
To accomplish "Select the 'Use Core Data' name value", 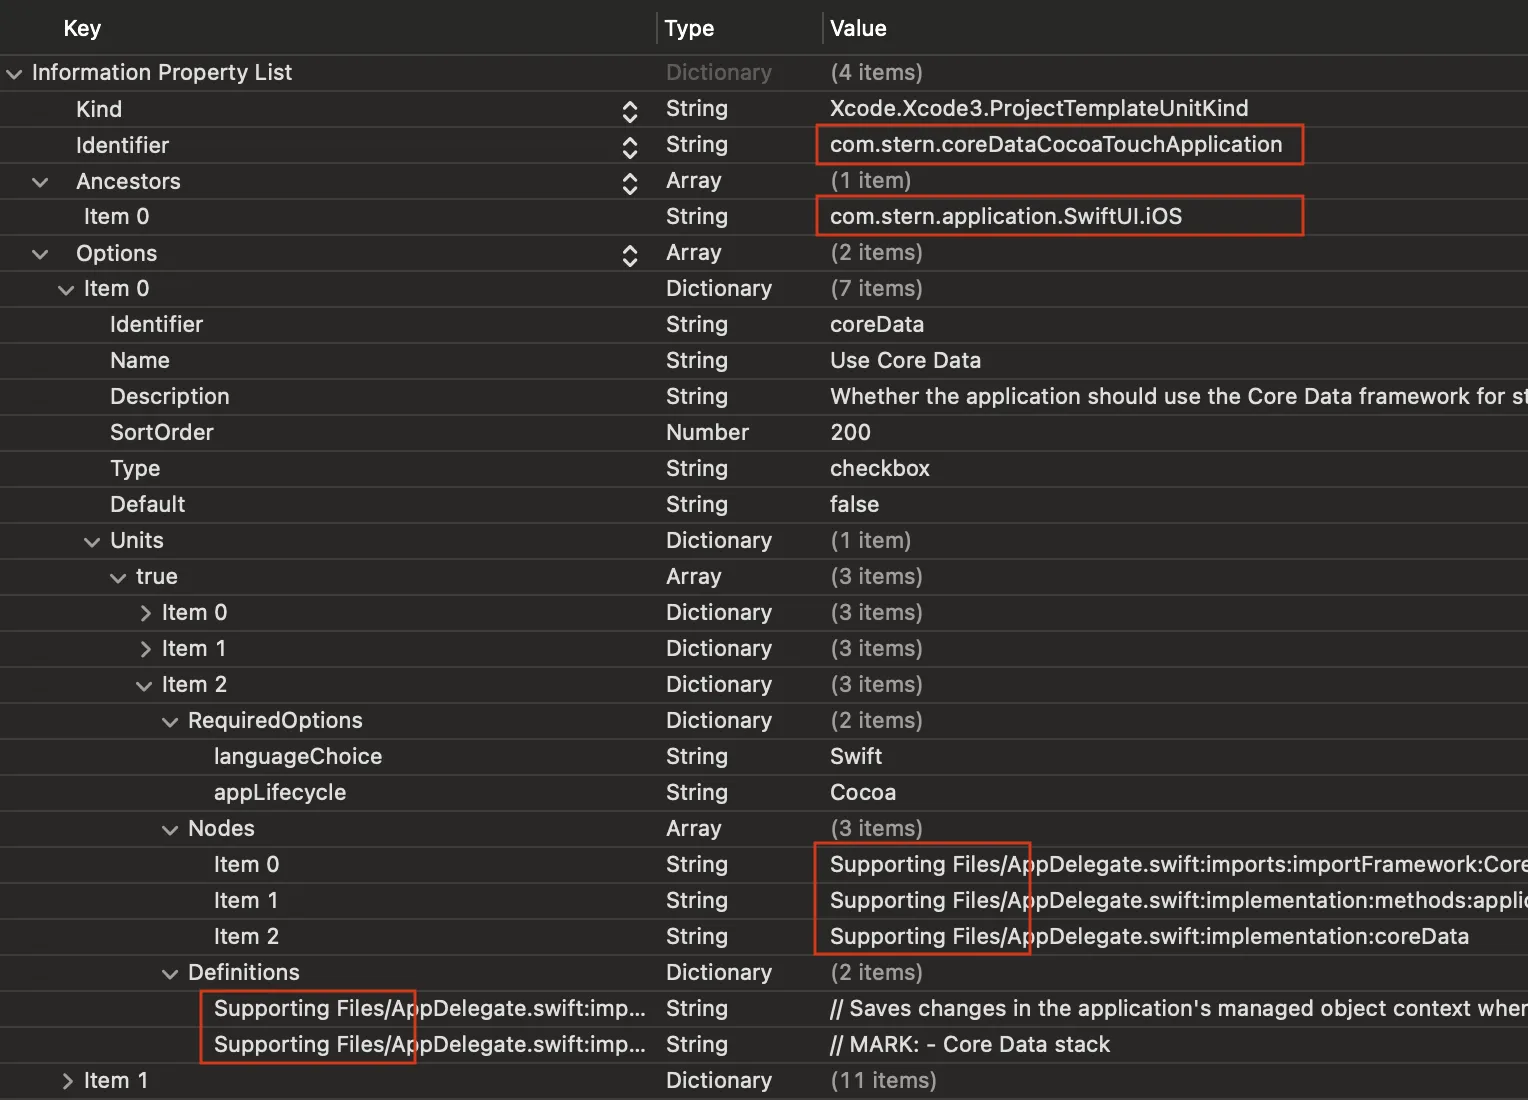I will pyautogui.click(x=905, y=360).
